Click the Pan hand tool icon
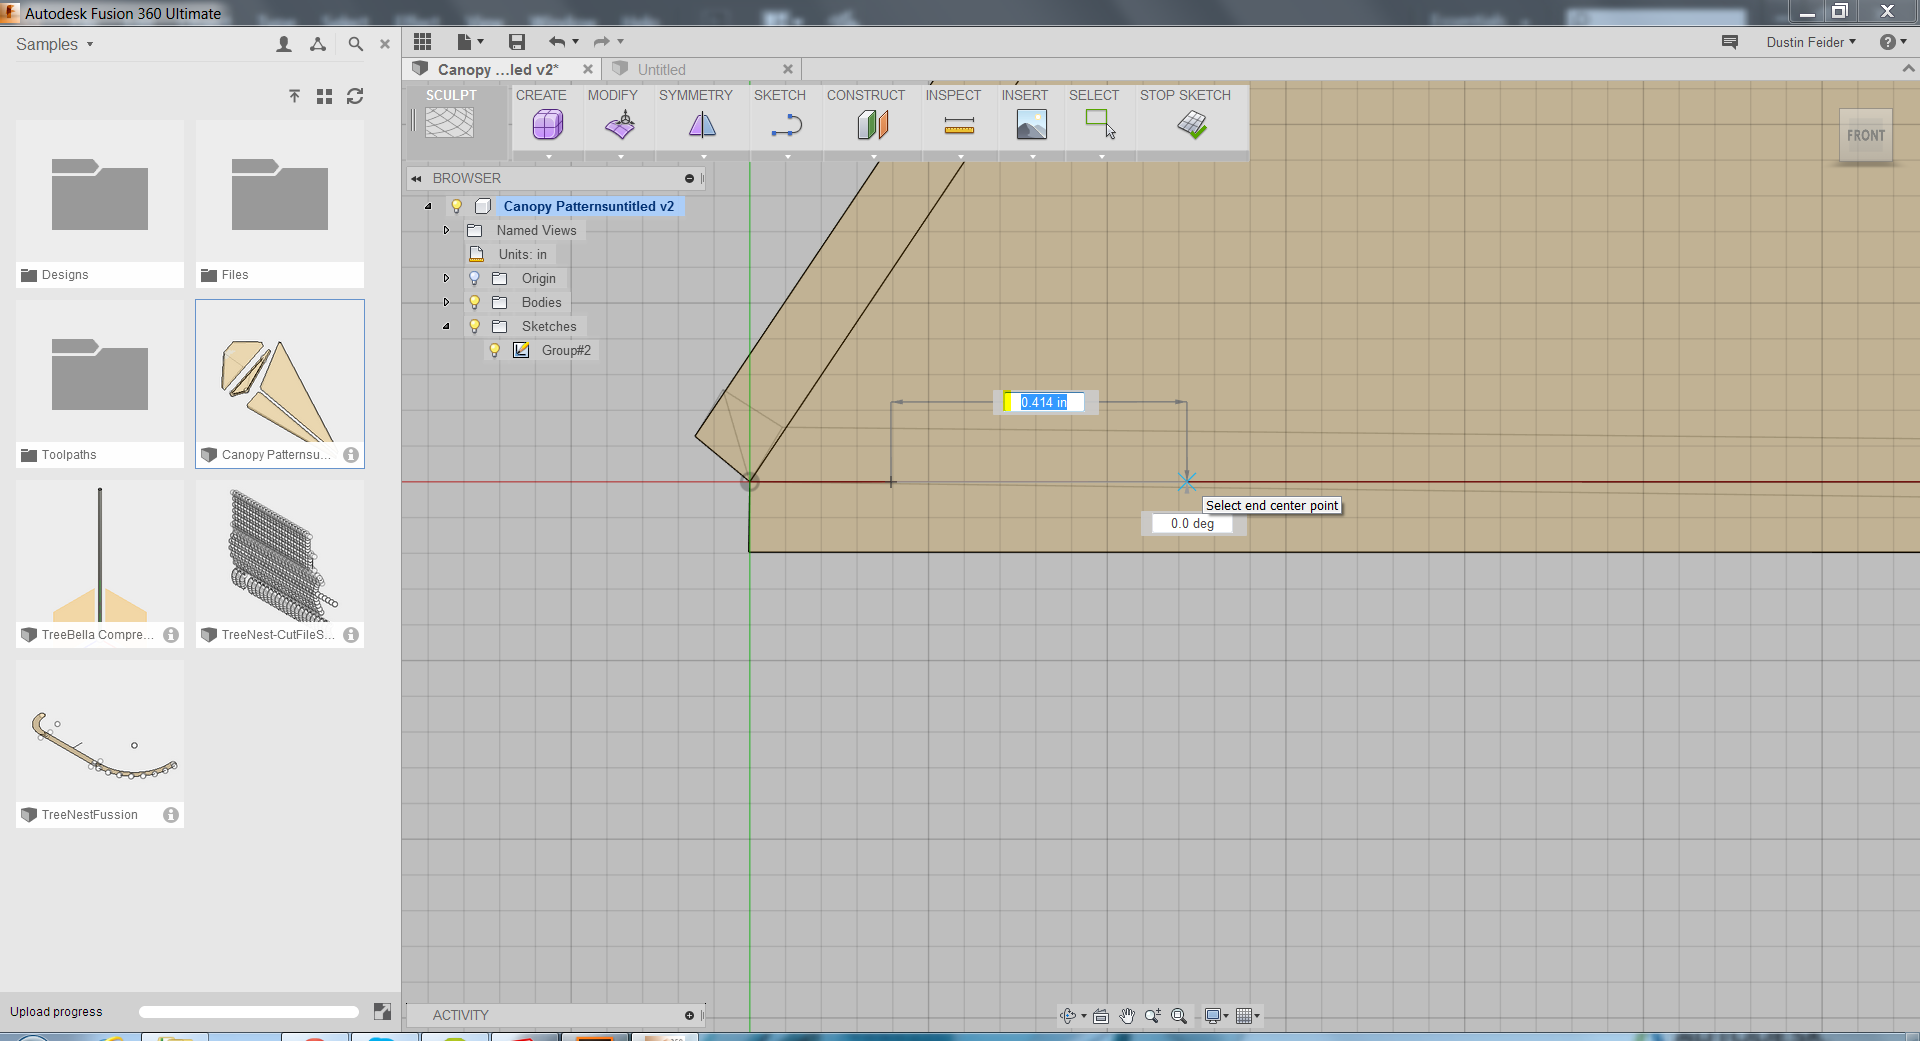Screen dimensions: 1920x1041 coord(1127,1016)
